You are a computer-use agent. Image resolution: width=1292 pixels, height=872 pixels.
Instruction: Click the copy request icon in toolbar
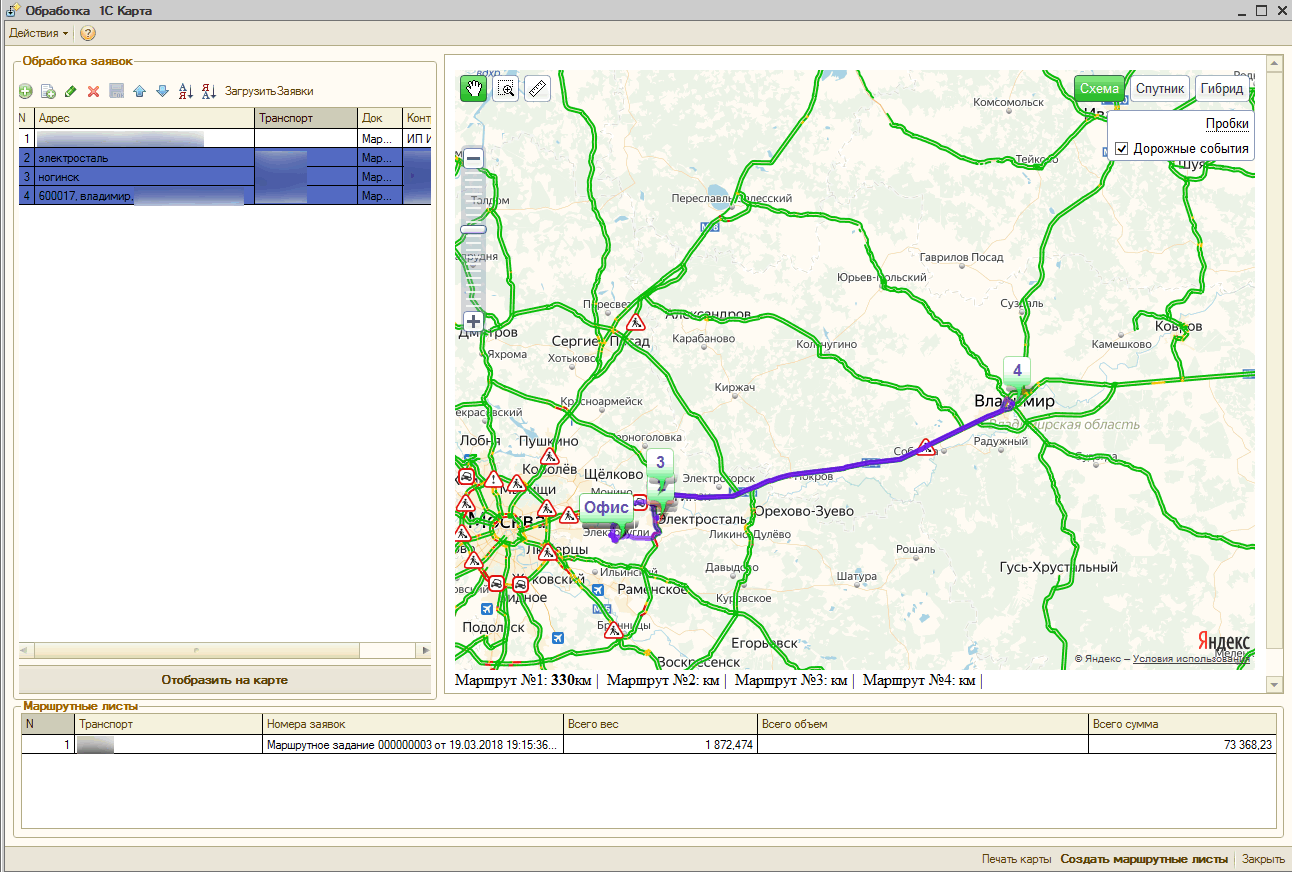click(48, 91)
